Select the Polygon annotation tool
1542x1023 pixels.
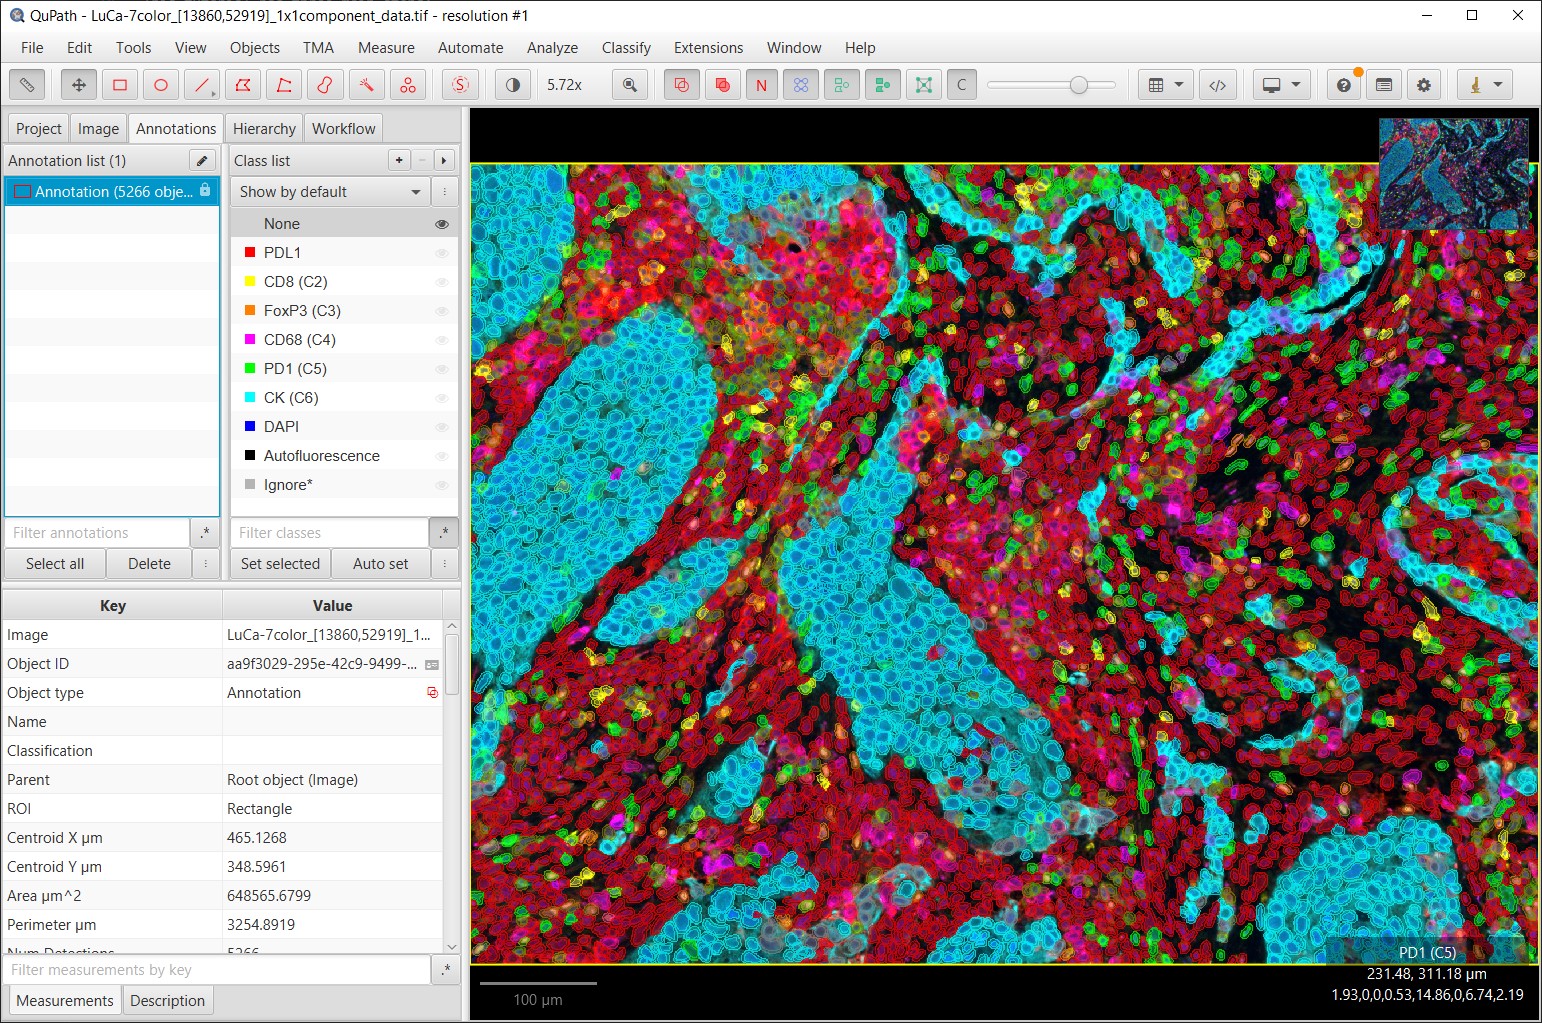point(243,85)
